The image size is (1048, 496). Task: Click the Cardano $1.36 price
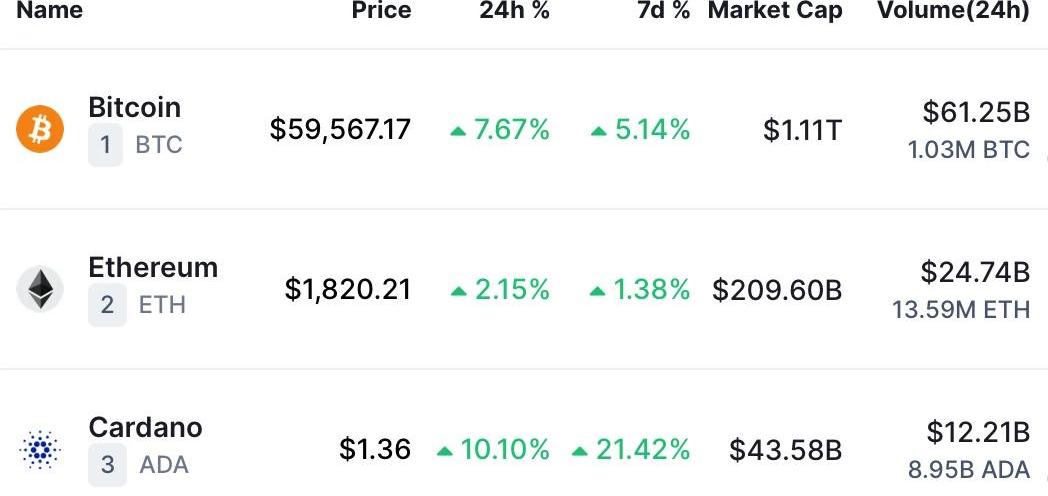(x=375, y=450)
